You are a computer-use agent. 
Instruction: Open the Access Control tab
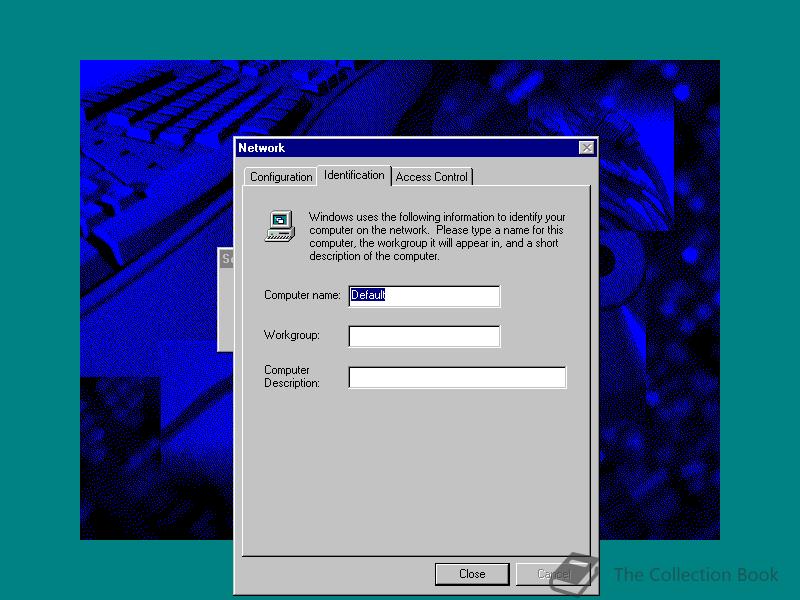432,177
